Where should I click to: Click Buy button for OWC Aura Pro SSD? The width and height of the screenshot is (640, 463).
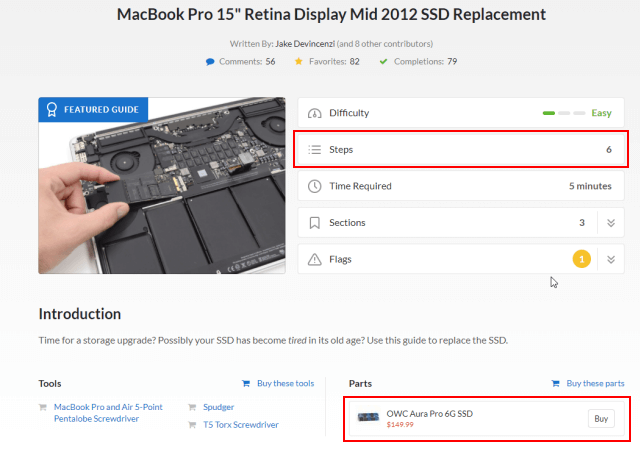click(x=601, y=418)
